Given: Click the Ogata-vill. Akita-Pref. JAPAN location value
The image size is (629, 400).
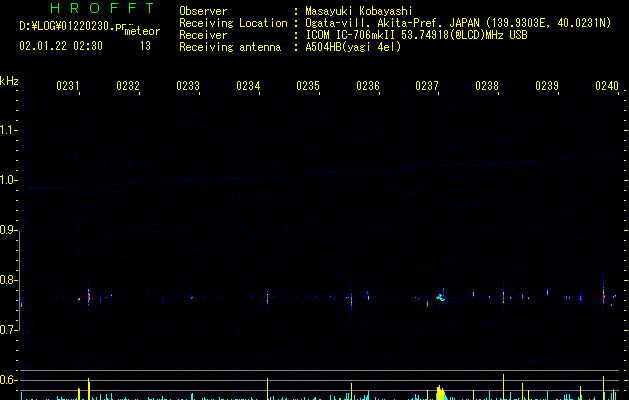Looking at the screenshot, I should (x=458, y=23).
